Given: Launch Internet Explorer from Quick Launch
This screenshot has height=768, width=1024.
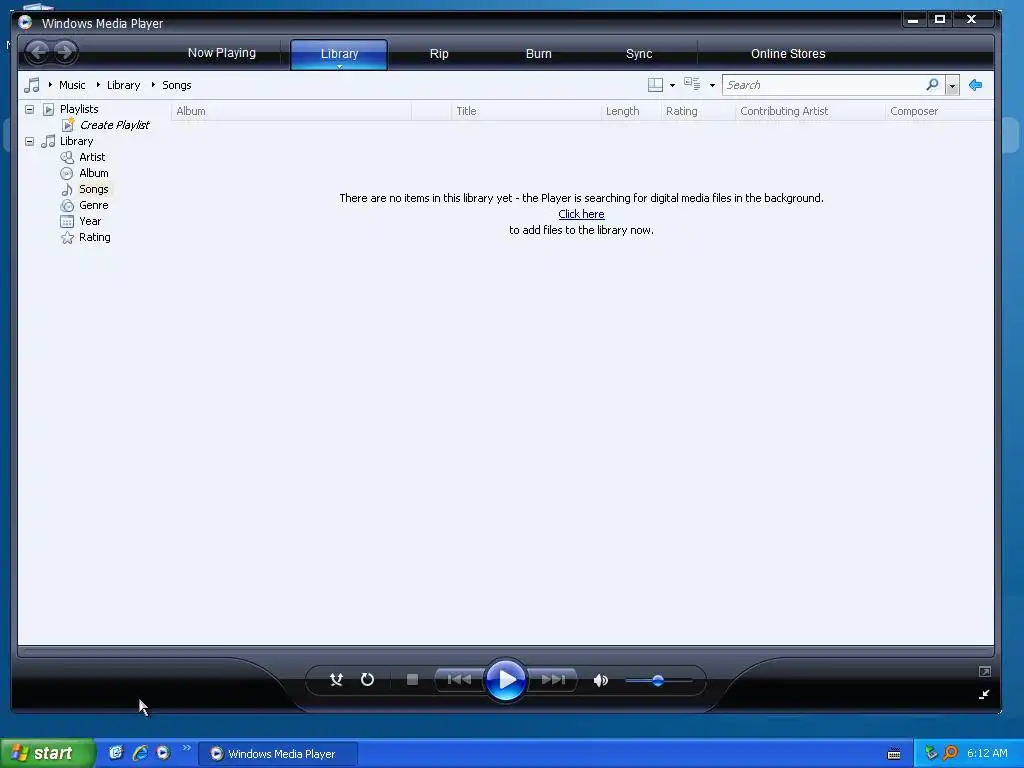Looking at the screenshot, I should (140, 753).
